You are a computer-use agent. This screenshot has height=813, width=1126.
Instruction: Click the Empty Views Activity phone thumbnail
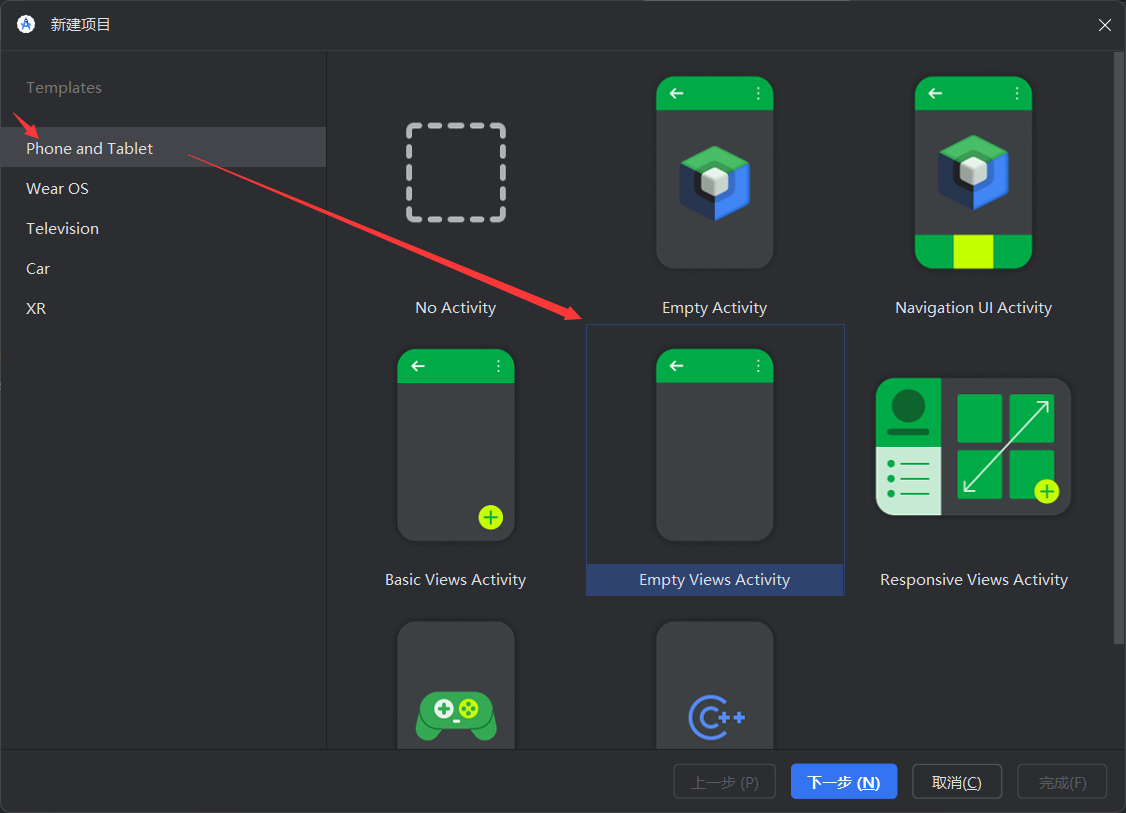coord(715,445)
